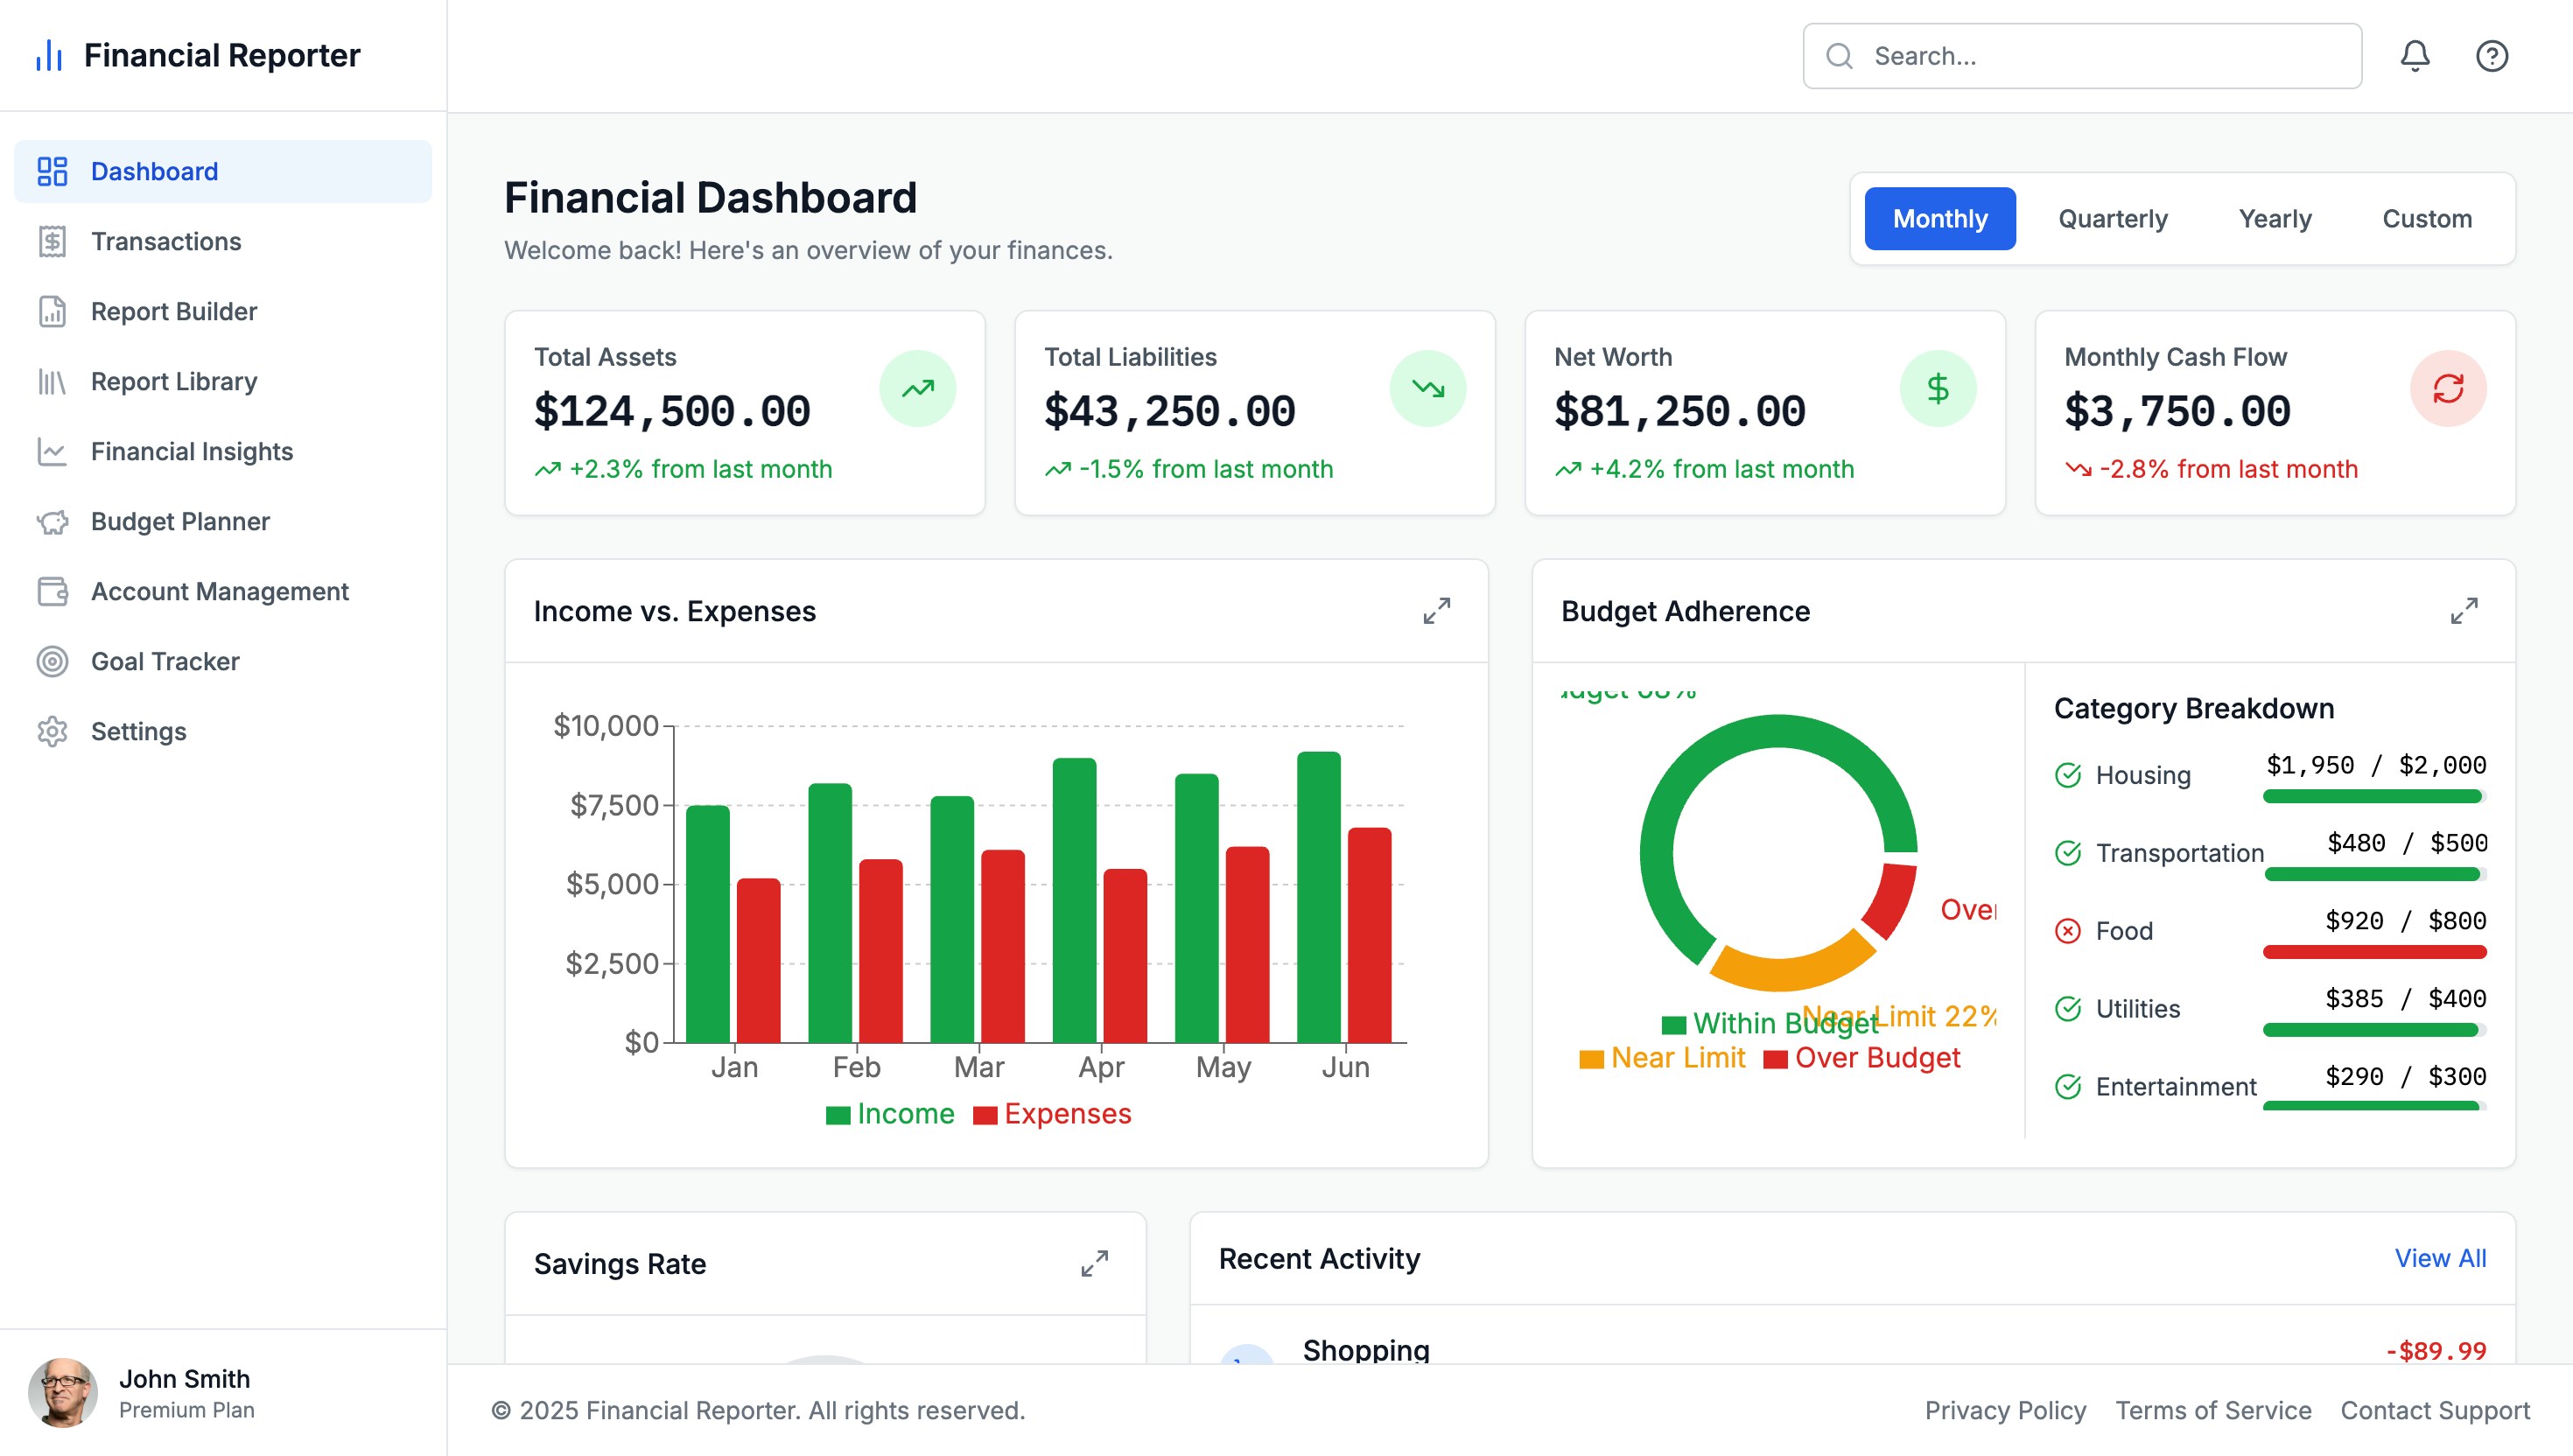Expand the Budget Adherence panel

coord(2465,610)
